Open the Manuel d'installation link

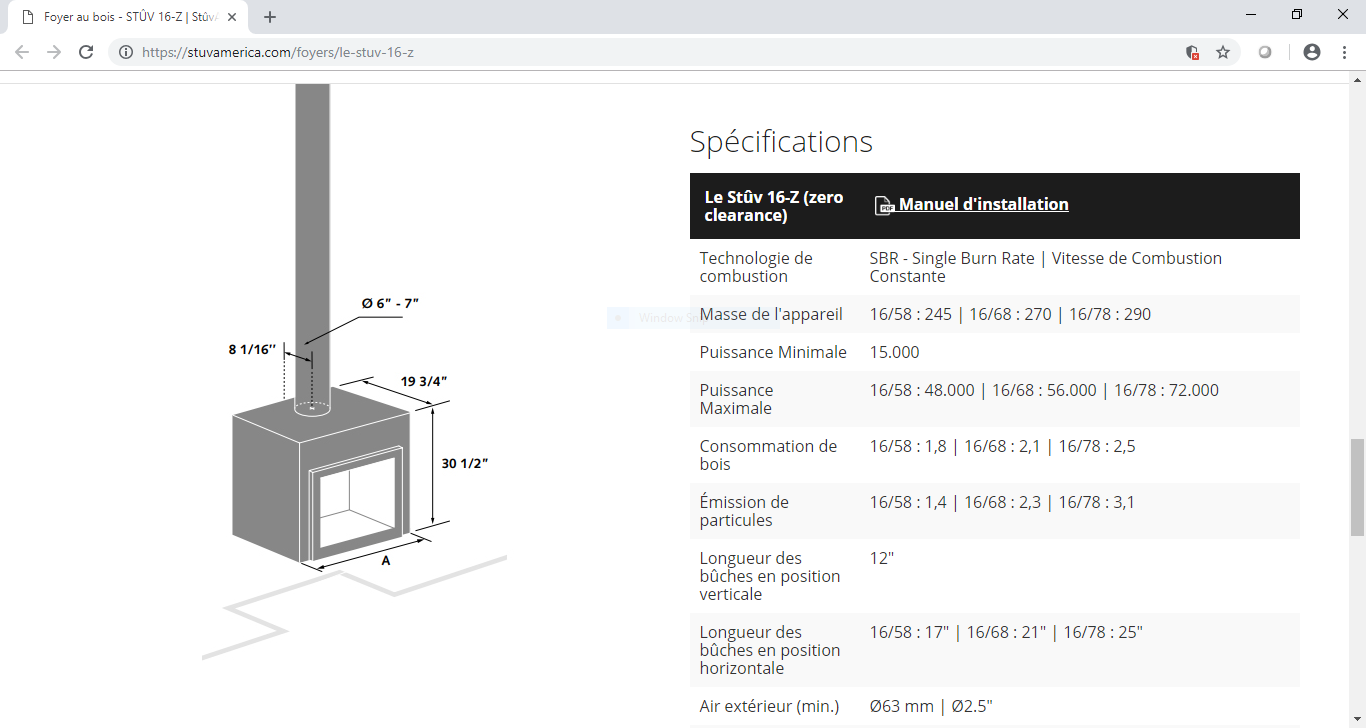[983, 204]
